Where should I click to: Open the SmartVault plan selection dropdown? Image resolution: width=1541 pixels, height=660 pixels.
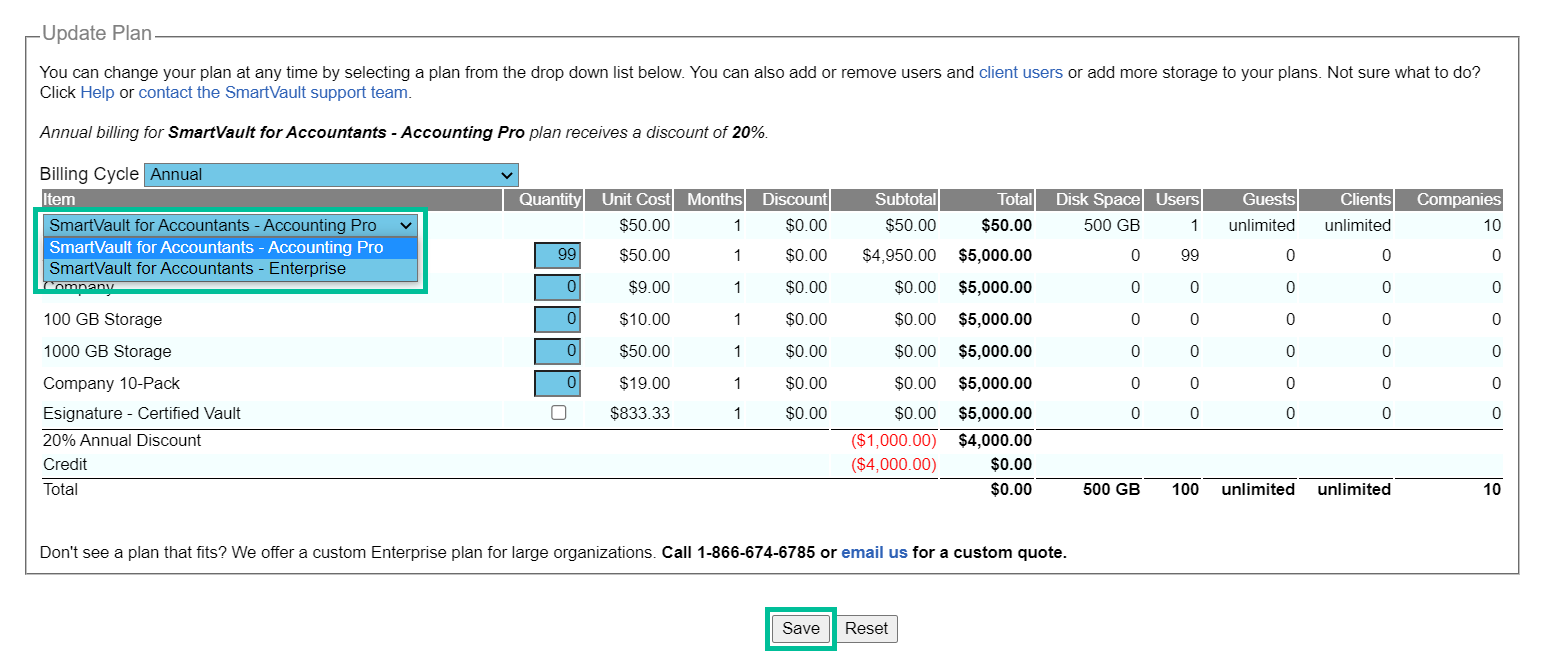coord(230,225)
